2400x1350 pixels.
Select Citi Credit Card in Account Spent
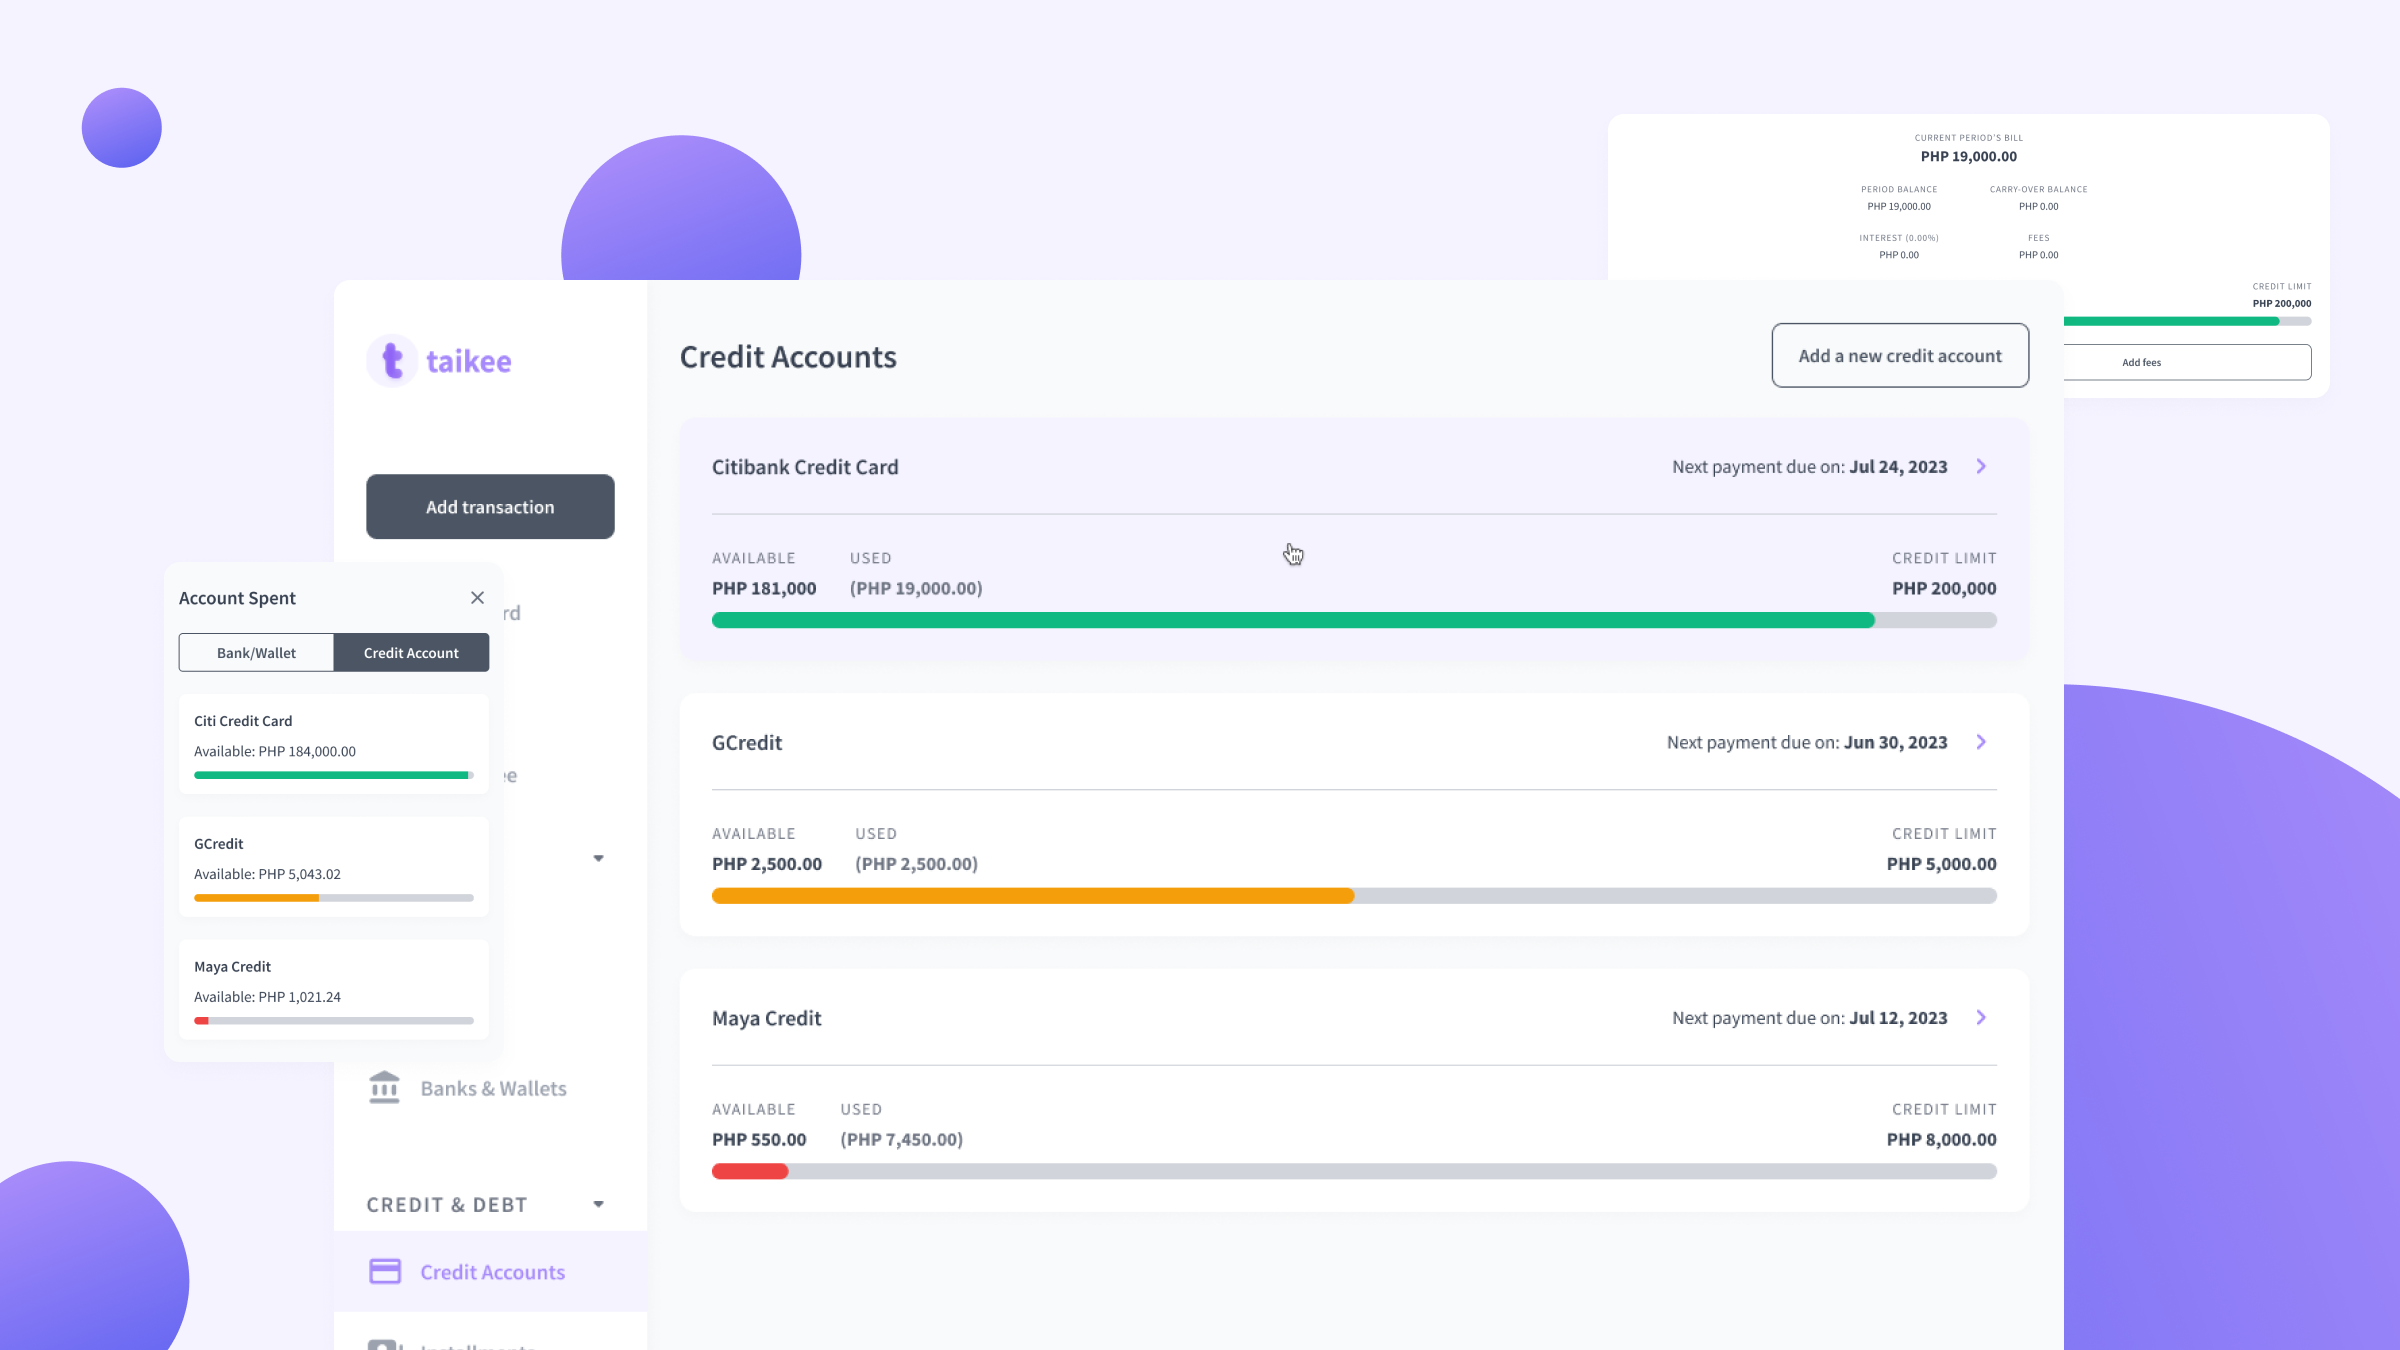pyautogui.click(x=334, y=744)
